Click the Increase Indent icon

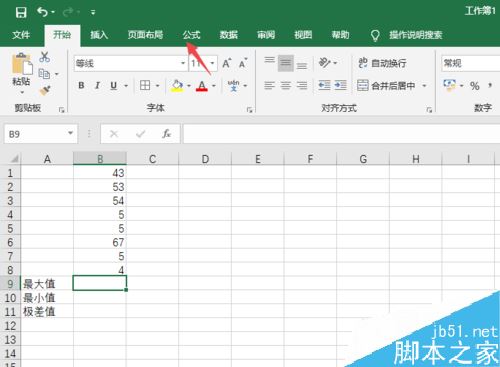[340, 86]
